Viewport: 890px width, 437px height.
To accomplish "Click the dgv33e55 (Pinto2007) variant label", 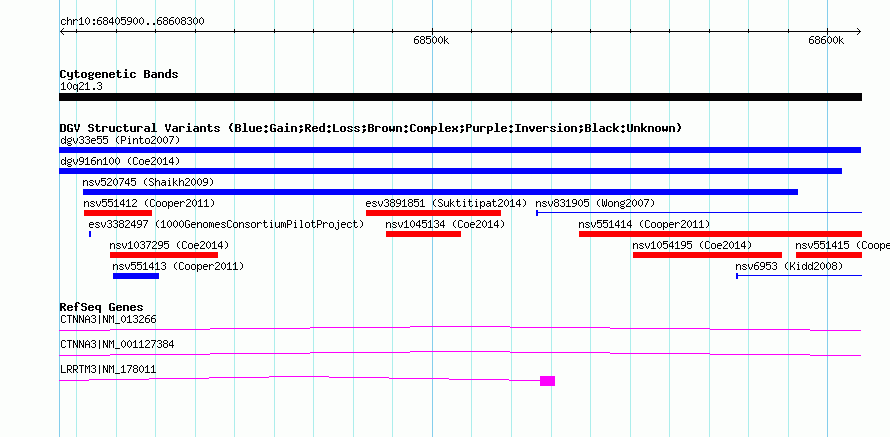I will [x=120, y=140].
